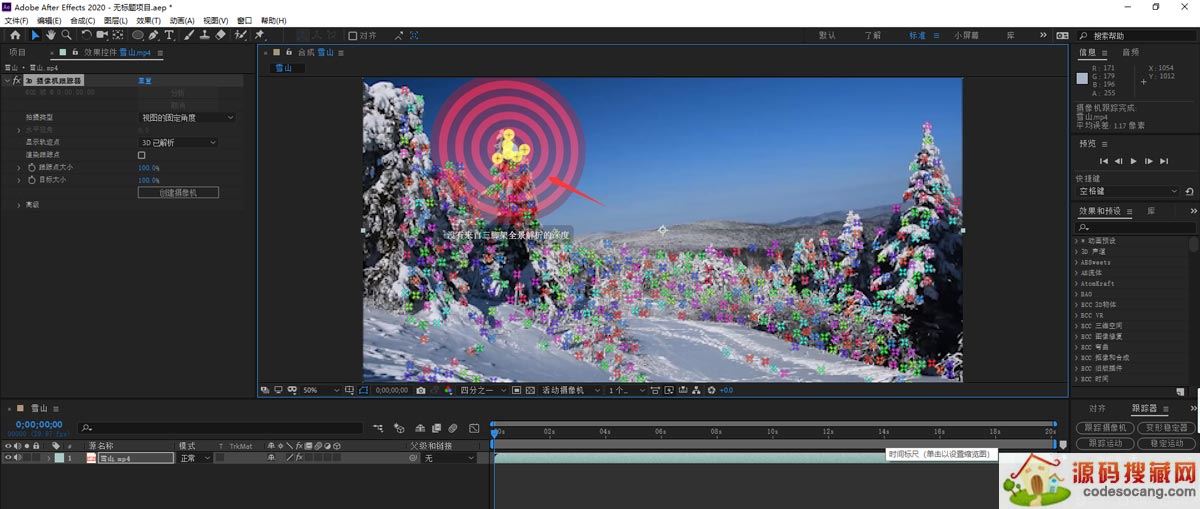Select the Hand tool
The image size is (1200, 509).
(50, 35)
